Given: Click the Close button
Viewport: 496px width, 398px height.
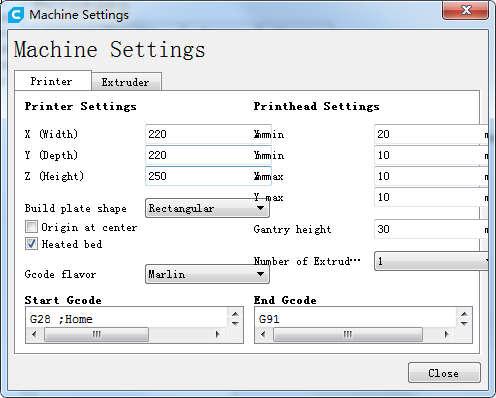Looking at the screenshot, I should (444, 373).
